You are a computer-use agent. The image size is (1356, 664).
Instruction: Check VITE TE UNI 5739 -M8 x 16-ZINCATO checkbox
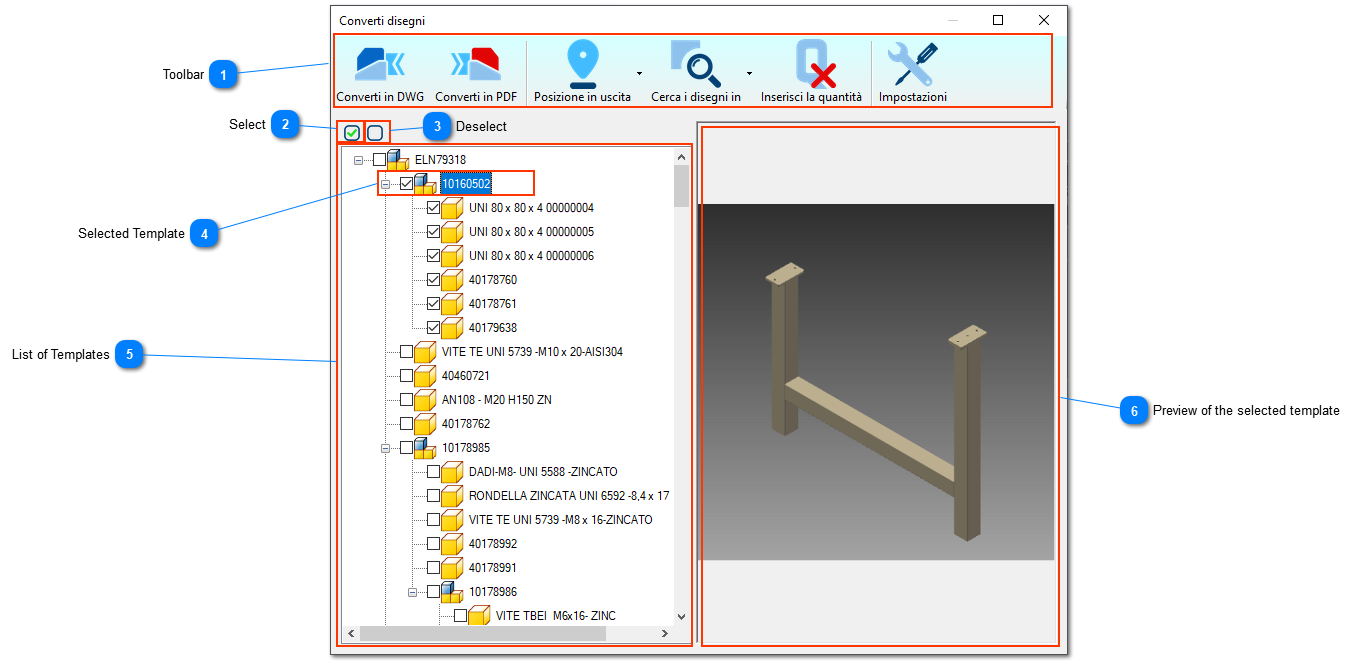(433, 520)
